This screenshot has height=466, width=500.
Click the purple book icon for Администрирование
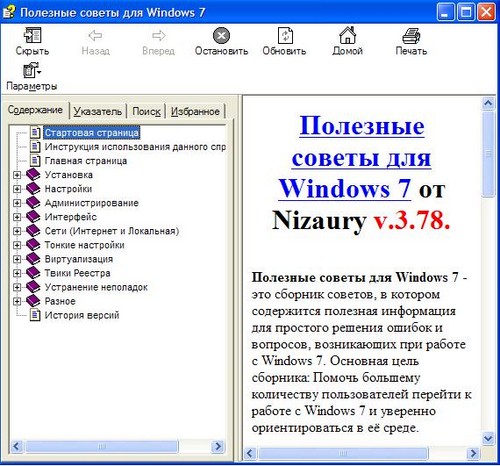[33, 203]
